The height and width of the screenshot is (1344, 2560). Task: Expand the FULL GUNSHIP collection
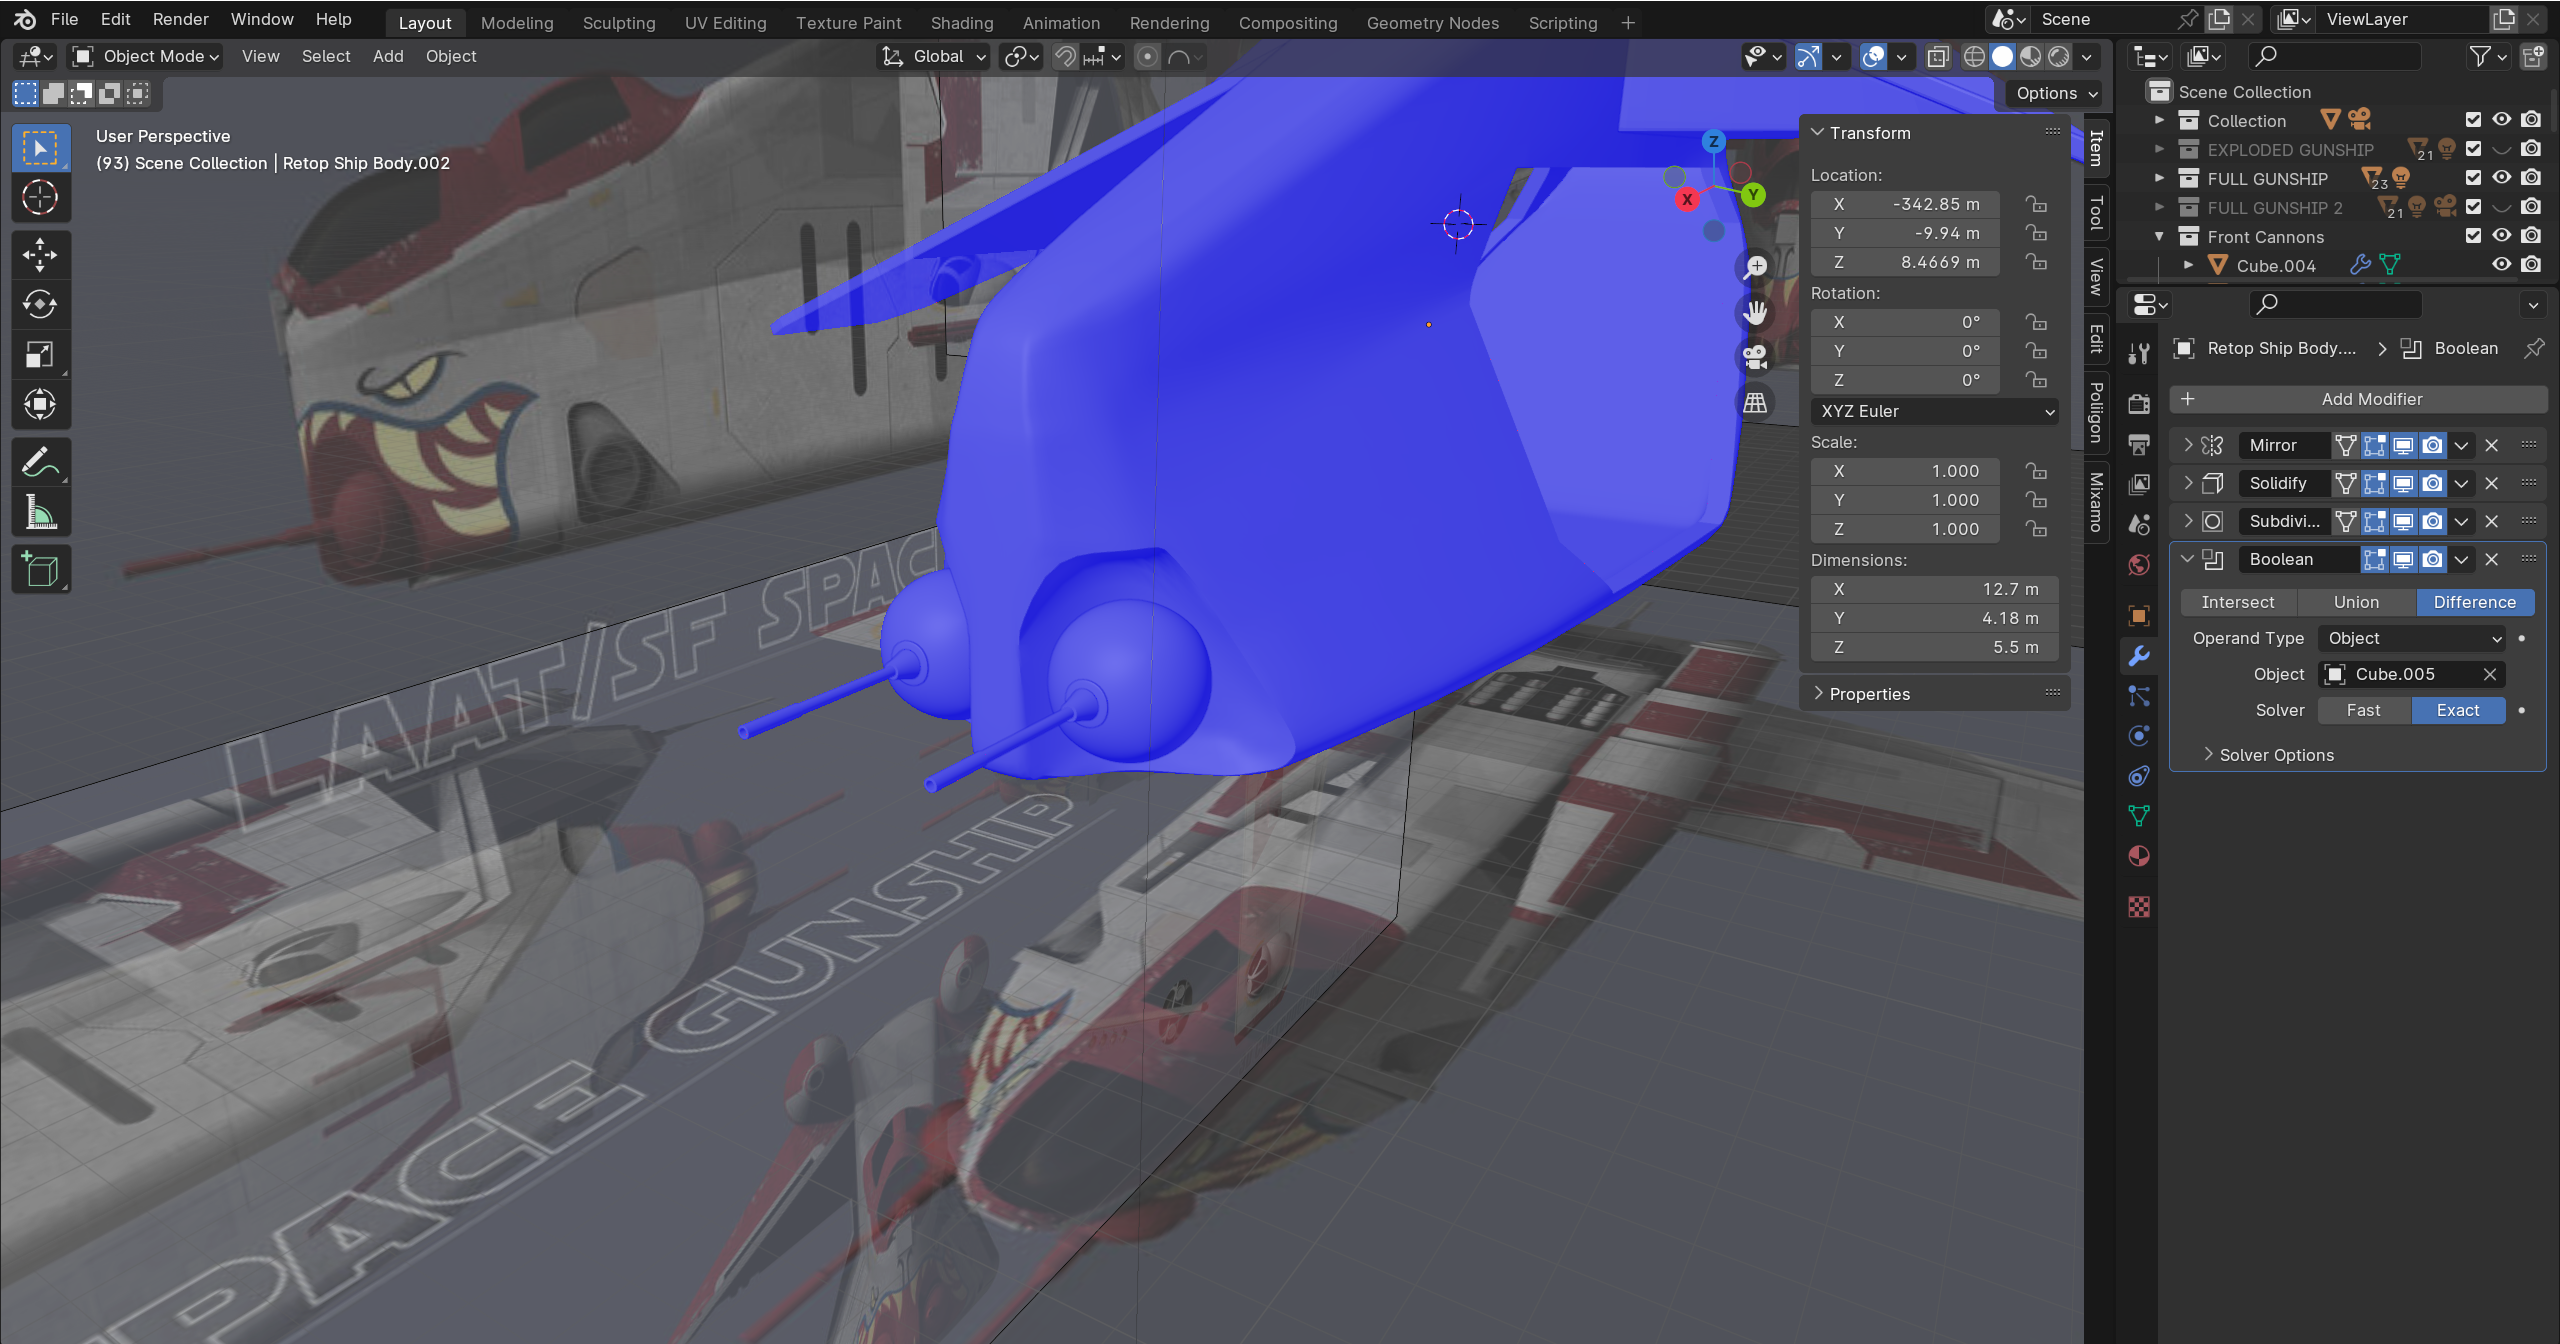coord(2159,178)
